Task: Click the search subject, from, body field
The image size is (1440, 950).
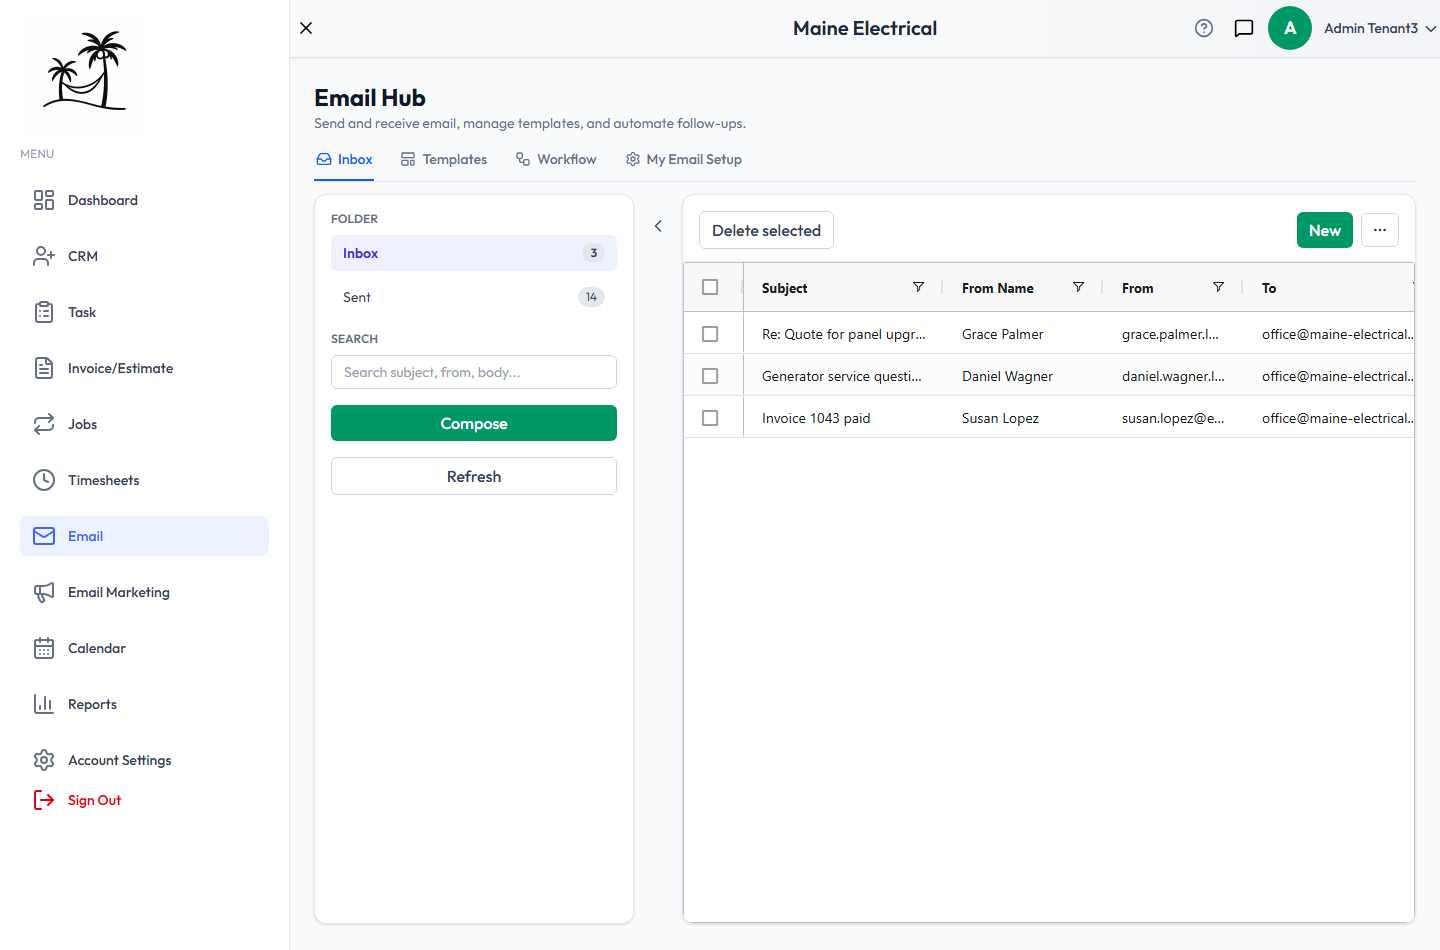Action: click(x=474, y=372)
